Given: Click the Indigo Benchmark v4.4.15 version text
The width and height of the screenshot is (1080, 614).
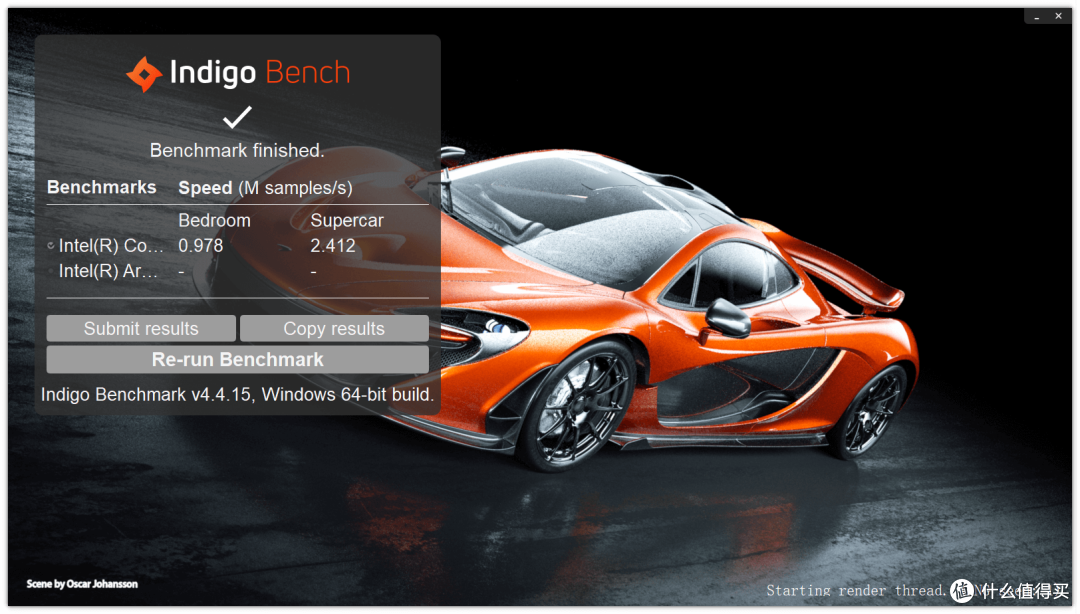Looking at the screenshot, I should click(x=237, y=394).
